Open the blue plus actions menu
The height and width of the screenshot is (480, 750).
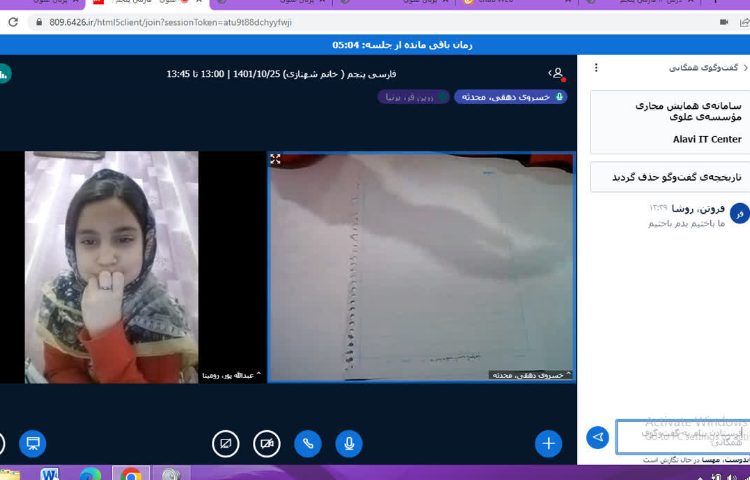[x=548, y=442]
